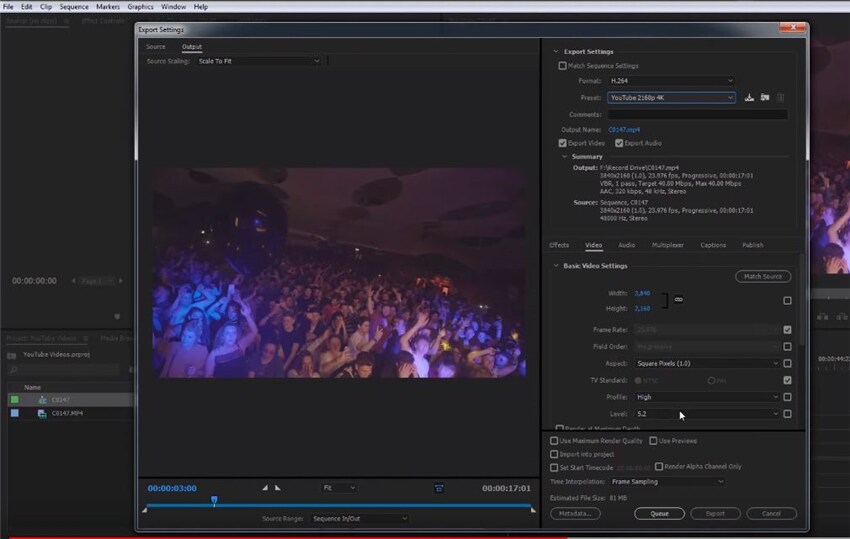Toggle the Frame Rate match source checkbox
This screenshot has height=539, width=850.
[787, 330]
